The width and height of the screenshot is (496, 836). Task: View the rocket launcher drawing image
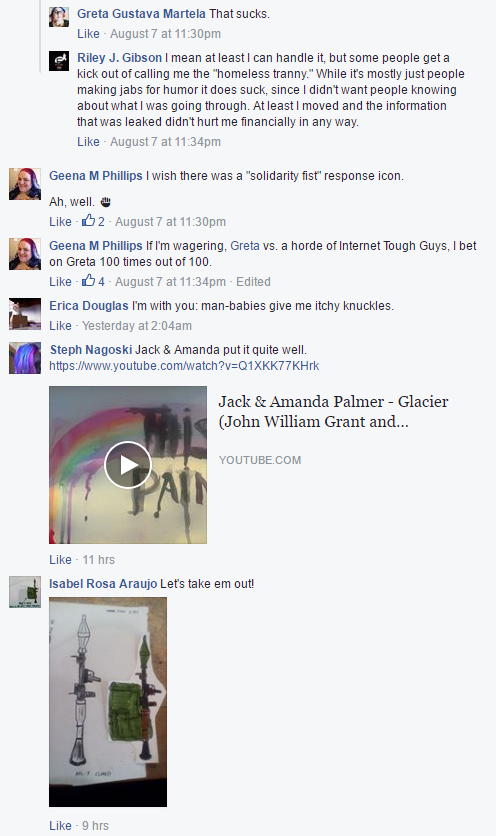(108, 702)
